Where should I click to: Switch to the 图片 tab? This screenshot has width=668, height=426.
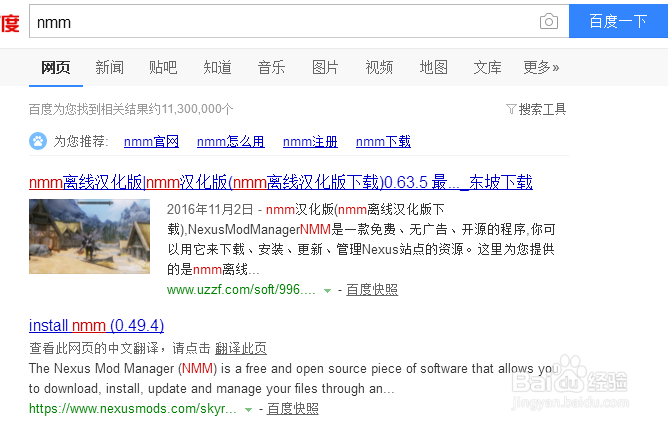[x=325, y=67]
